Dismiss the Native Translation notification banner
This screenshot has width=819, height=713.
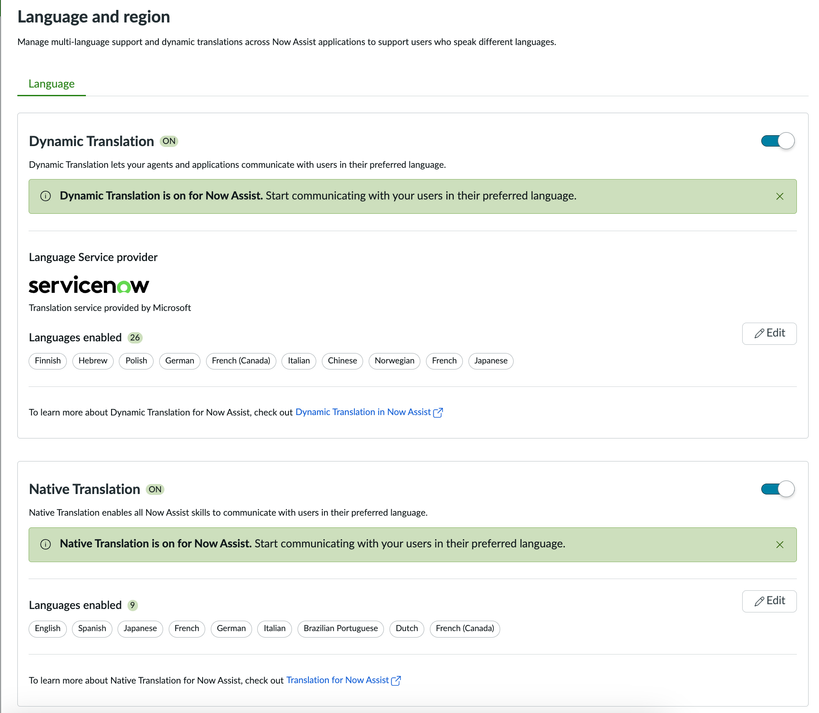pyautogui.click(x=780, y=545)
